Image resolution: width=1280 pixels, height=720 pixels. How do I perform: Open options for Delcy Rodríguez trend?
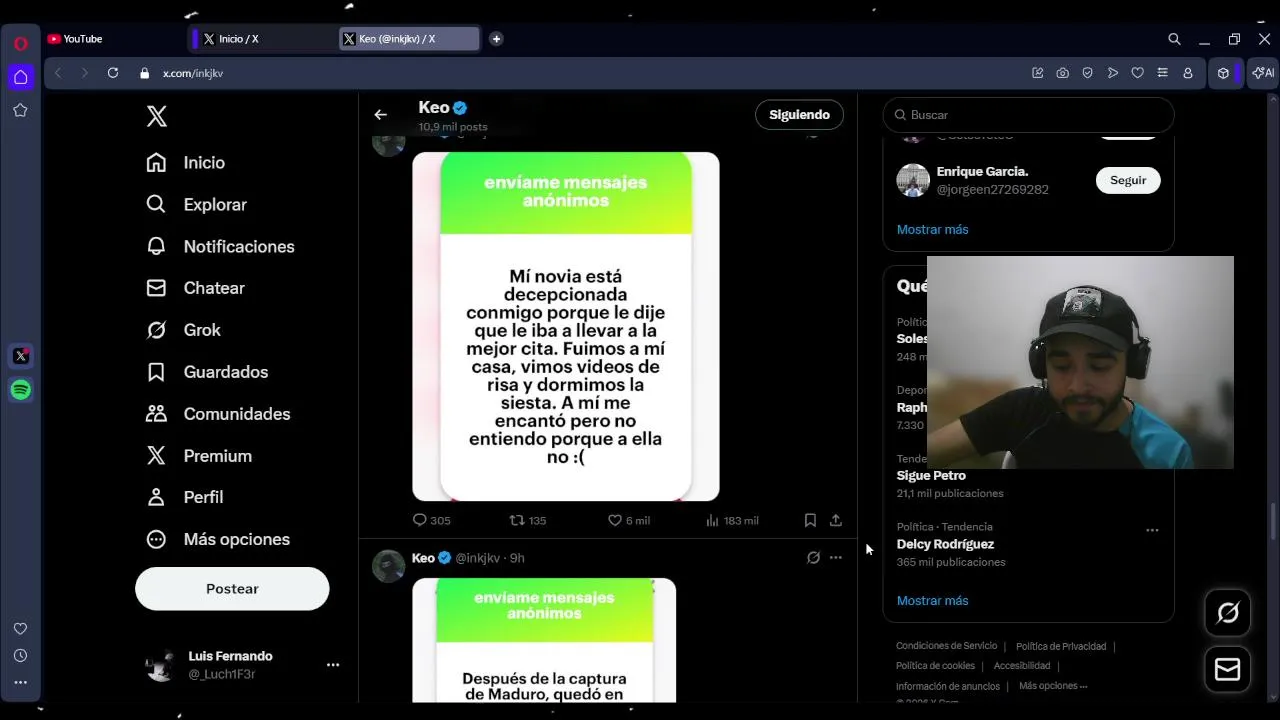1152,530
